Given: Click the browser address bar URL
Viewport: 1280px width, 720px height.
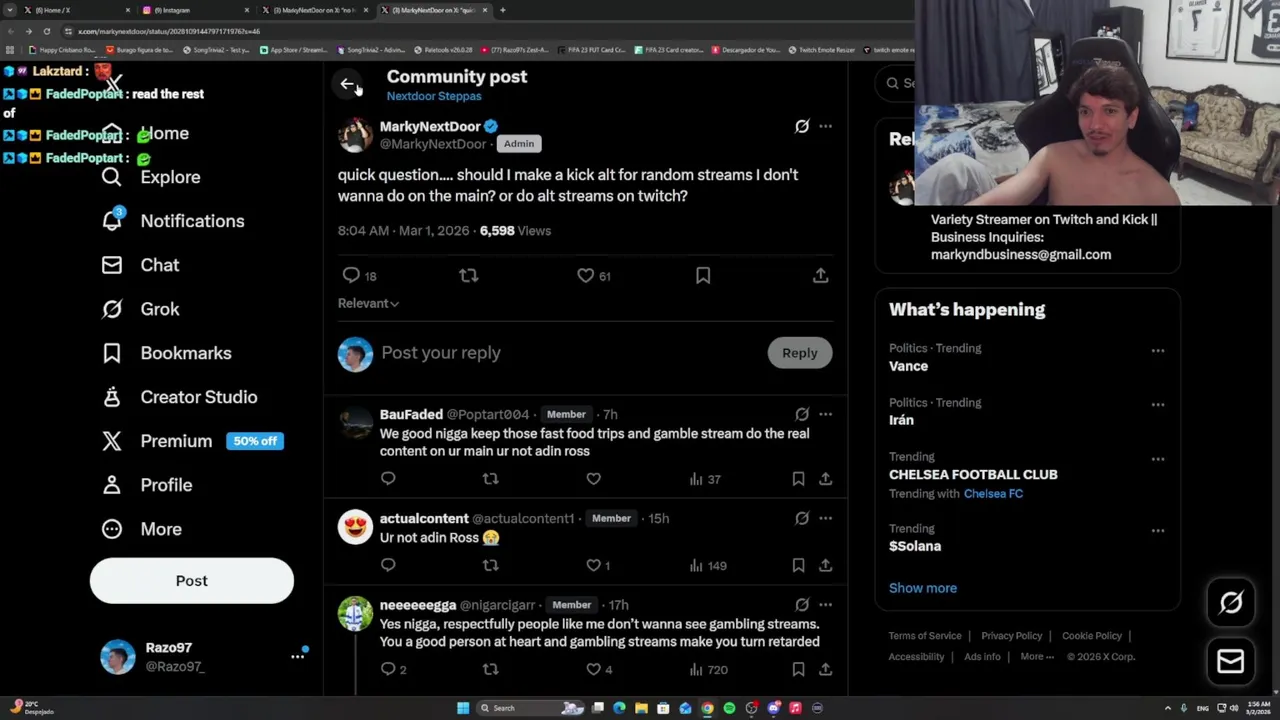Looking at the screenshot, I should (x=169, y=31).
